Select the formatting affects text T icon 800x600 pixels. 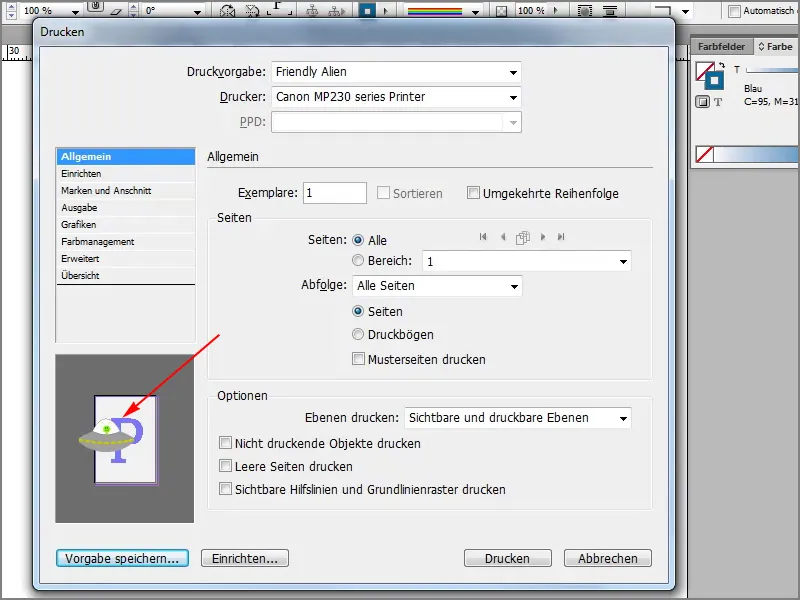tap(718, 102)
